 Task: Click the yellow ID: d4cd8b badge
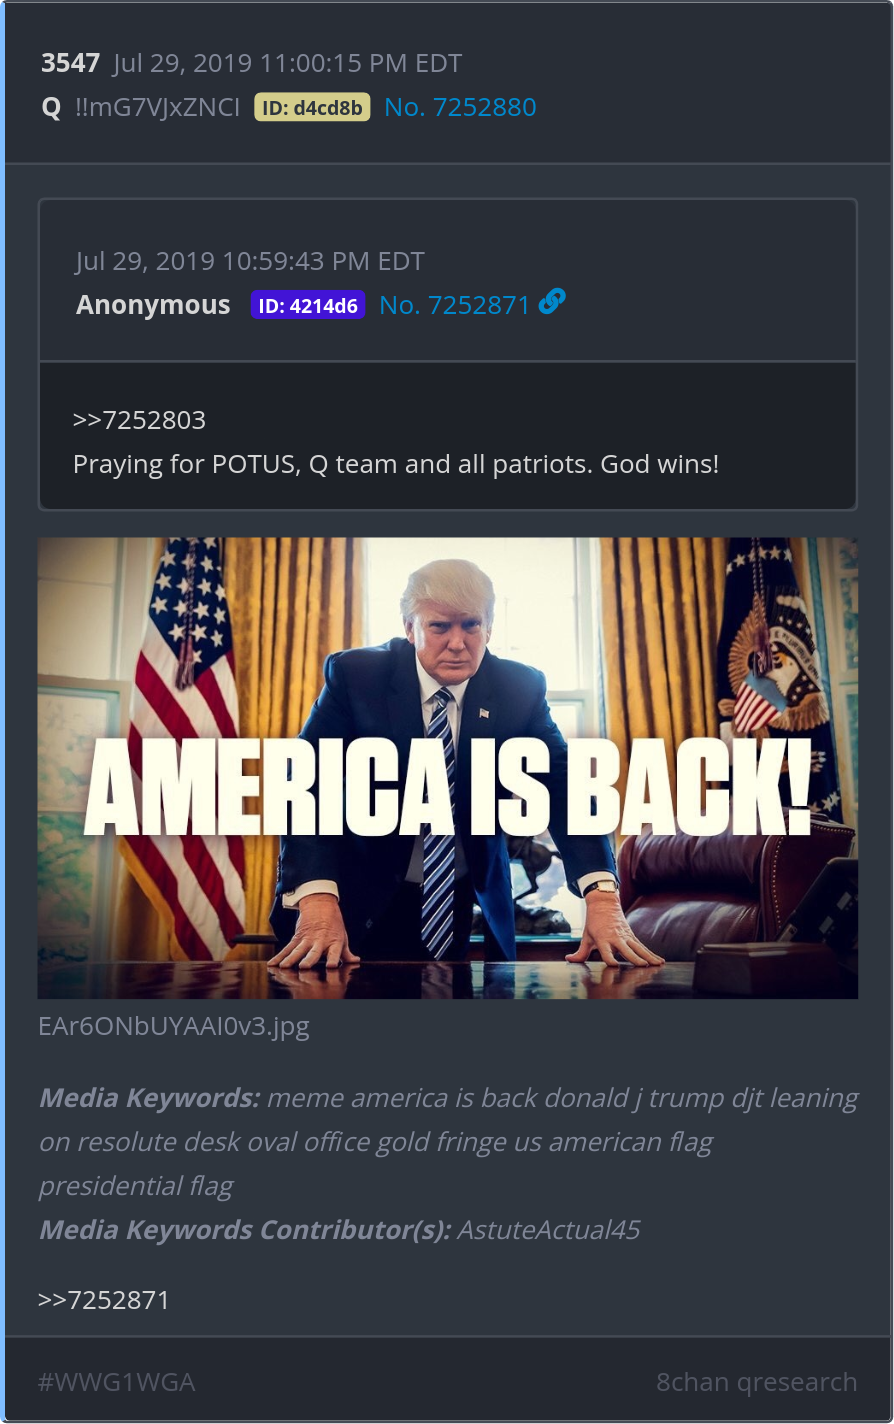tap(312, 107)
